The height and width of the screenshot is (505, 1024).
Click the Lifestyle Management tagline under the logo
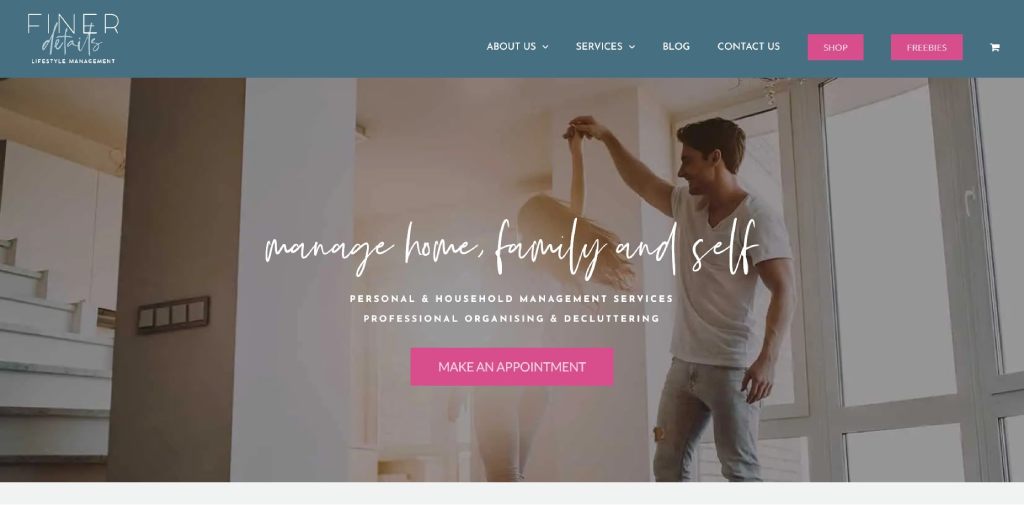coord(73,61)
